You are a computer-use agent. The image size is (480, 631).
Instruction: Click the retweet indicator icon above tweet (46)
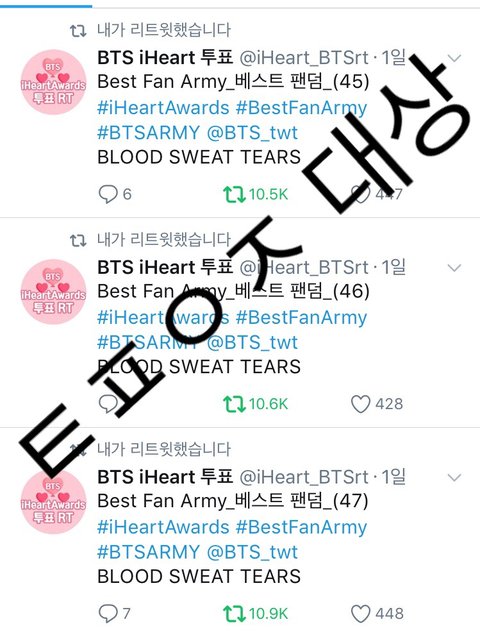pos(78,241)
